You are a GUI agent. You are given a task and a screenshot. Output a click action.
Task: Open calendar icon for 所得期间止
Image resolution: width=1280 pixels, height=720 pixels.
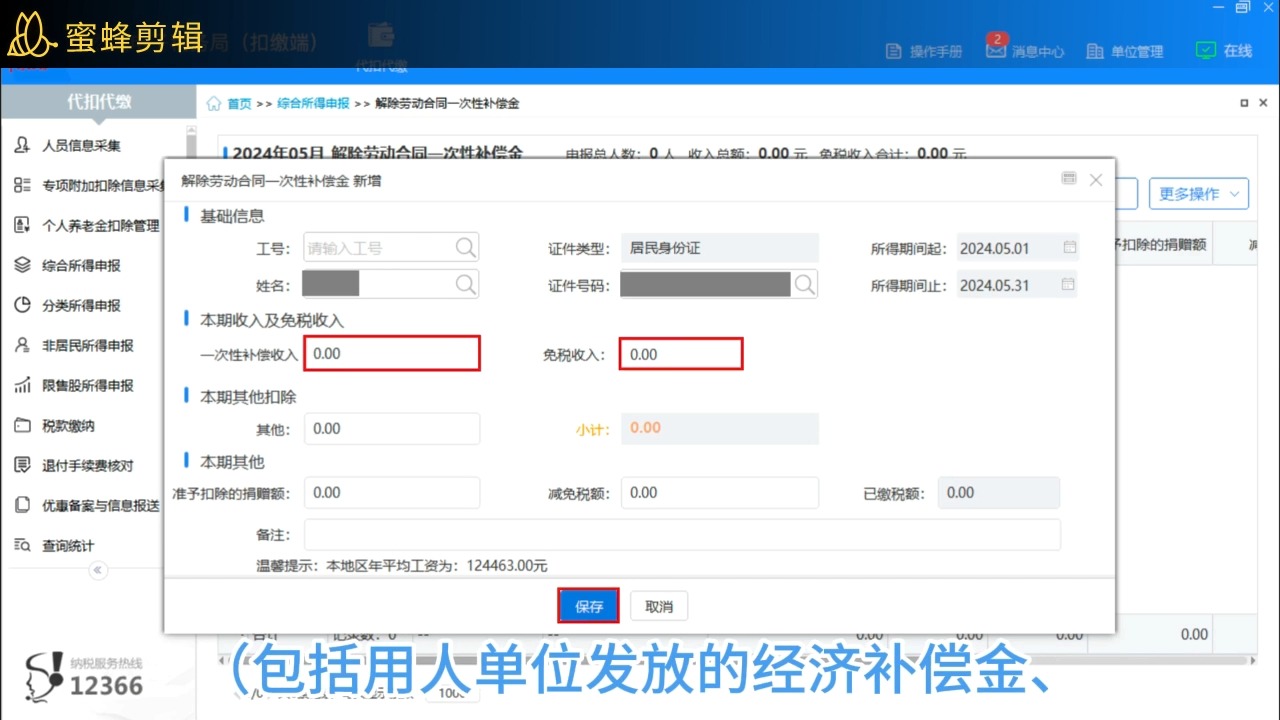(x=1069, y=284)
